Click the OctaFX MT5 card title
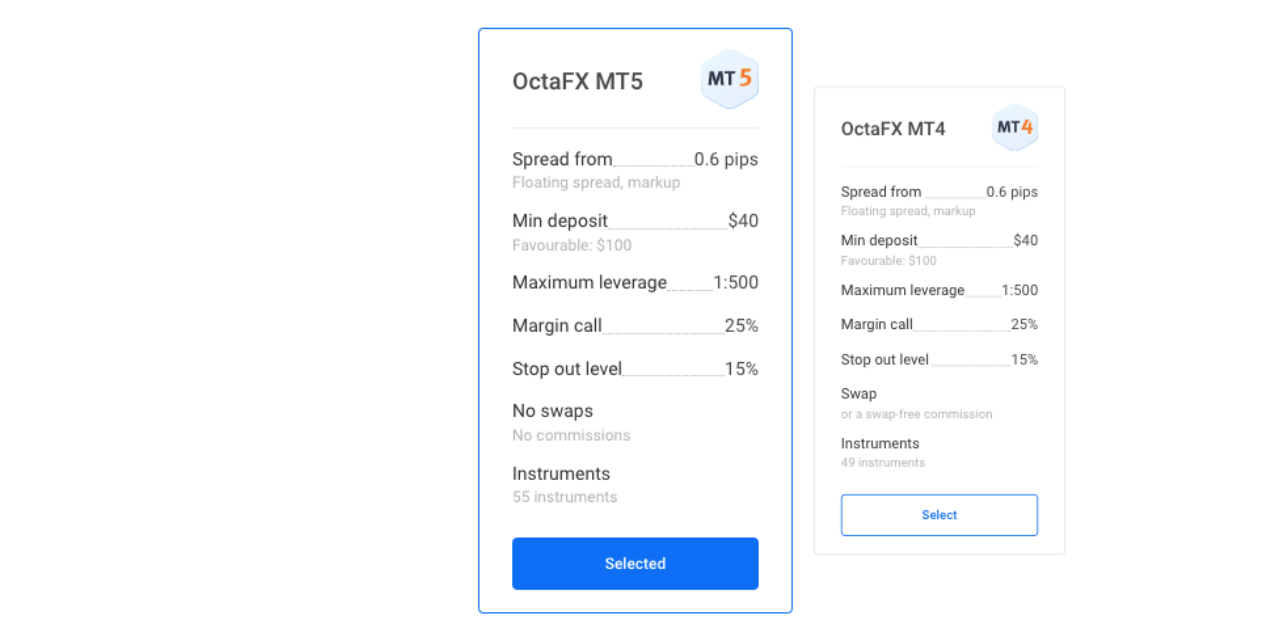The width and height of the screenshot is (1284, 623). point(578,82)
